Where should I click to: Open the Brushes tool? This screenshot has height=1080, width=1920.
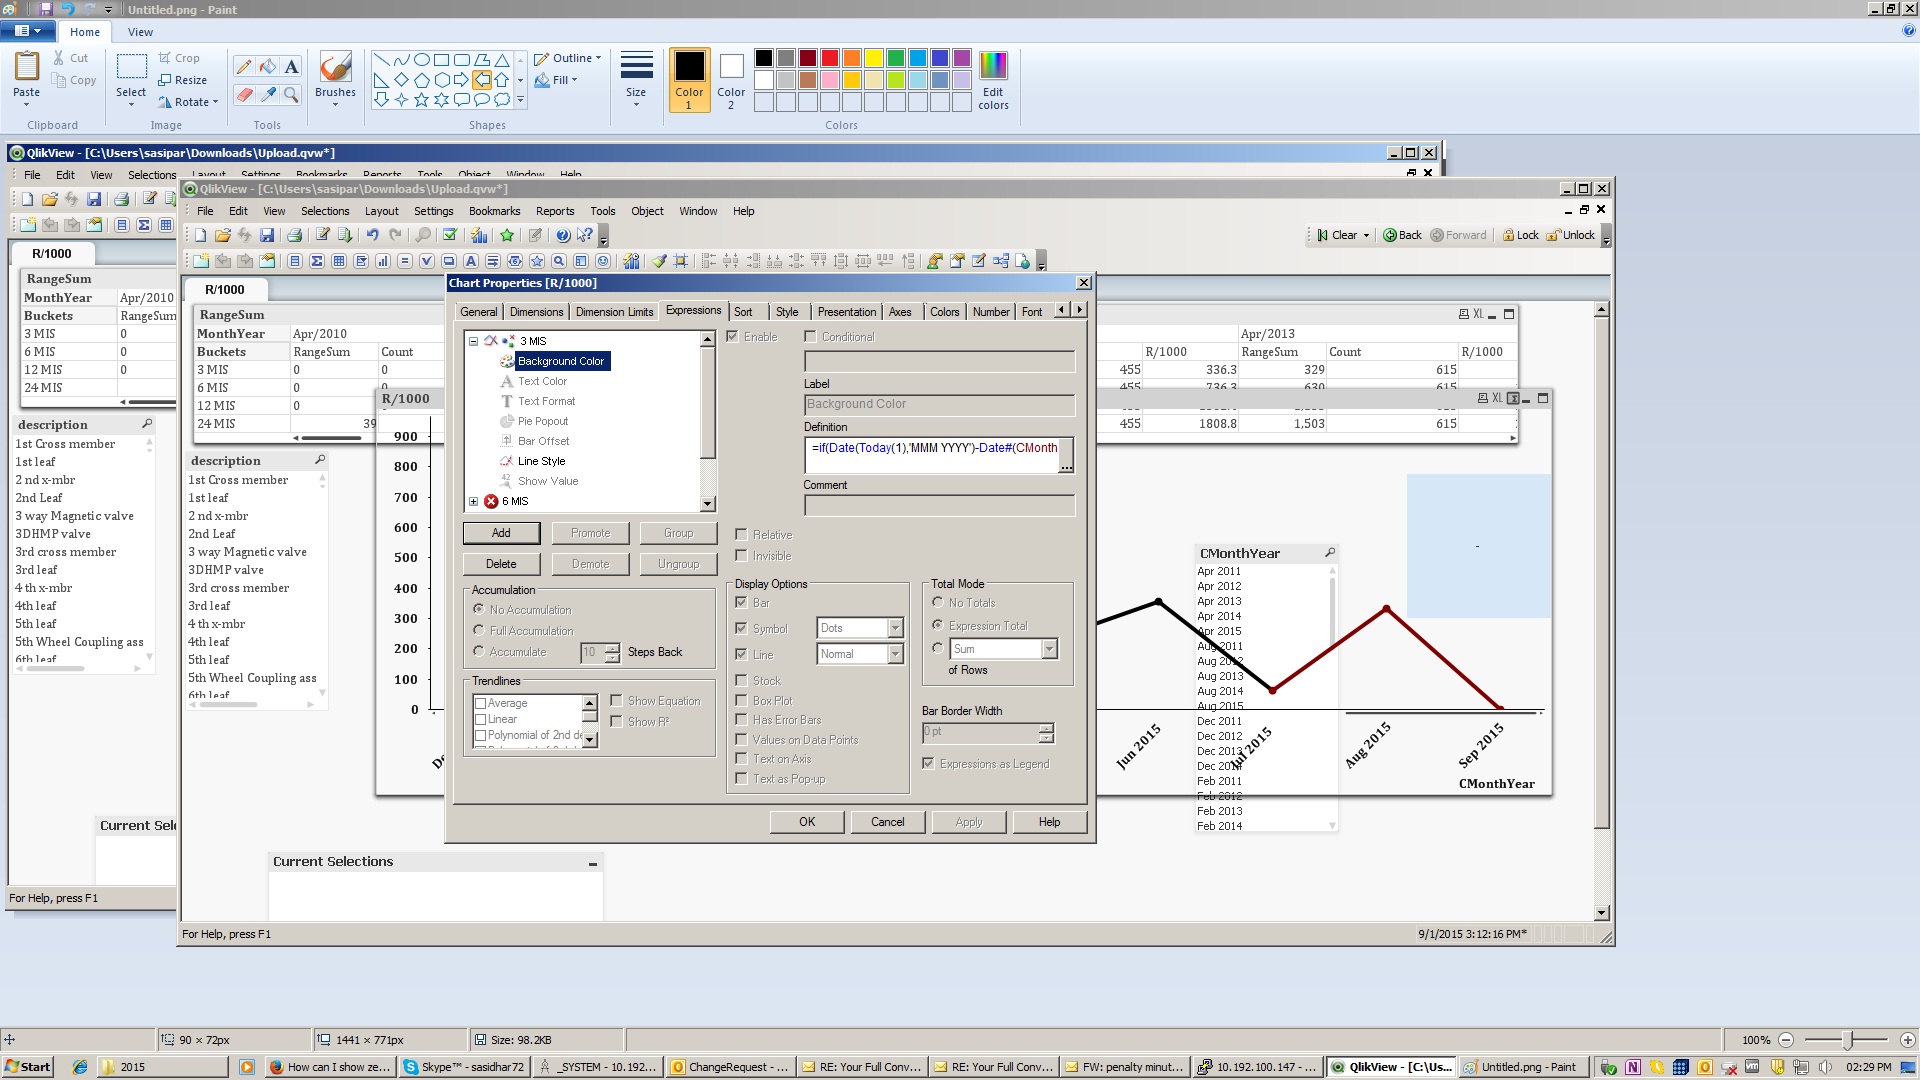coord(335,75)
